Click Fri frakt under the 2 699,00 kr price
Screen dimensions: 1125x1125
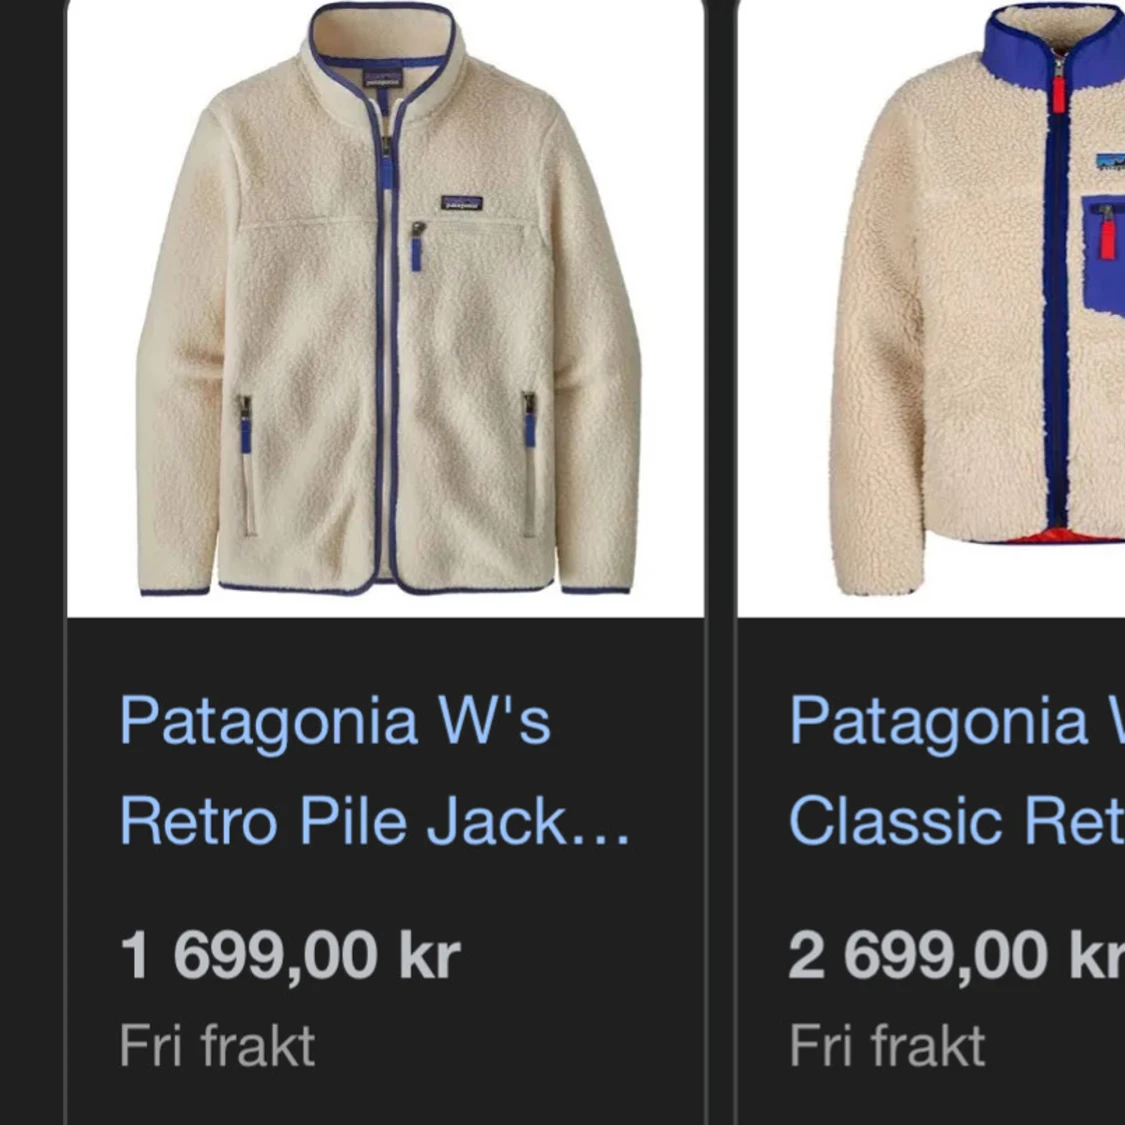[x=887, y=1046]
